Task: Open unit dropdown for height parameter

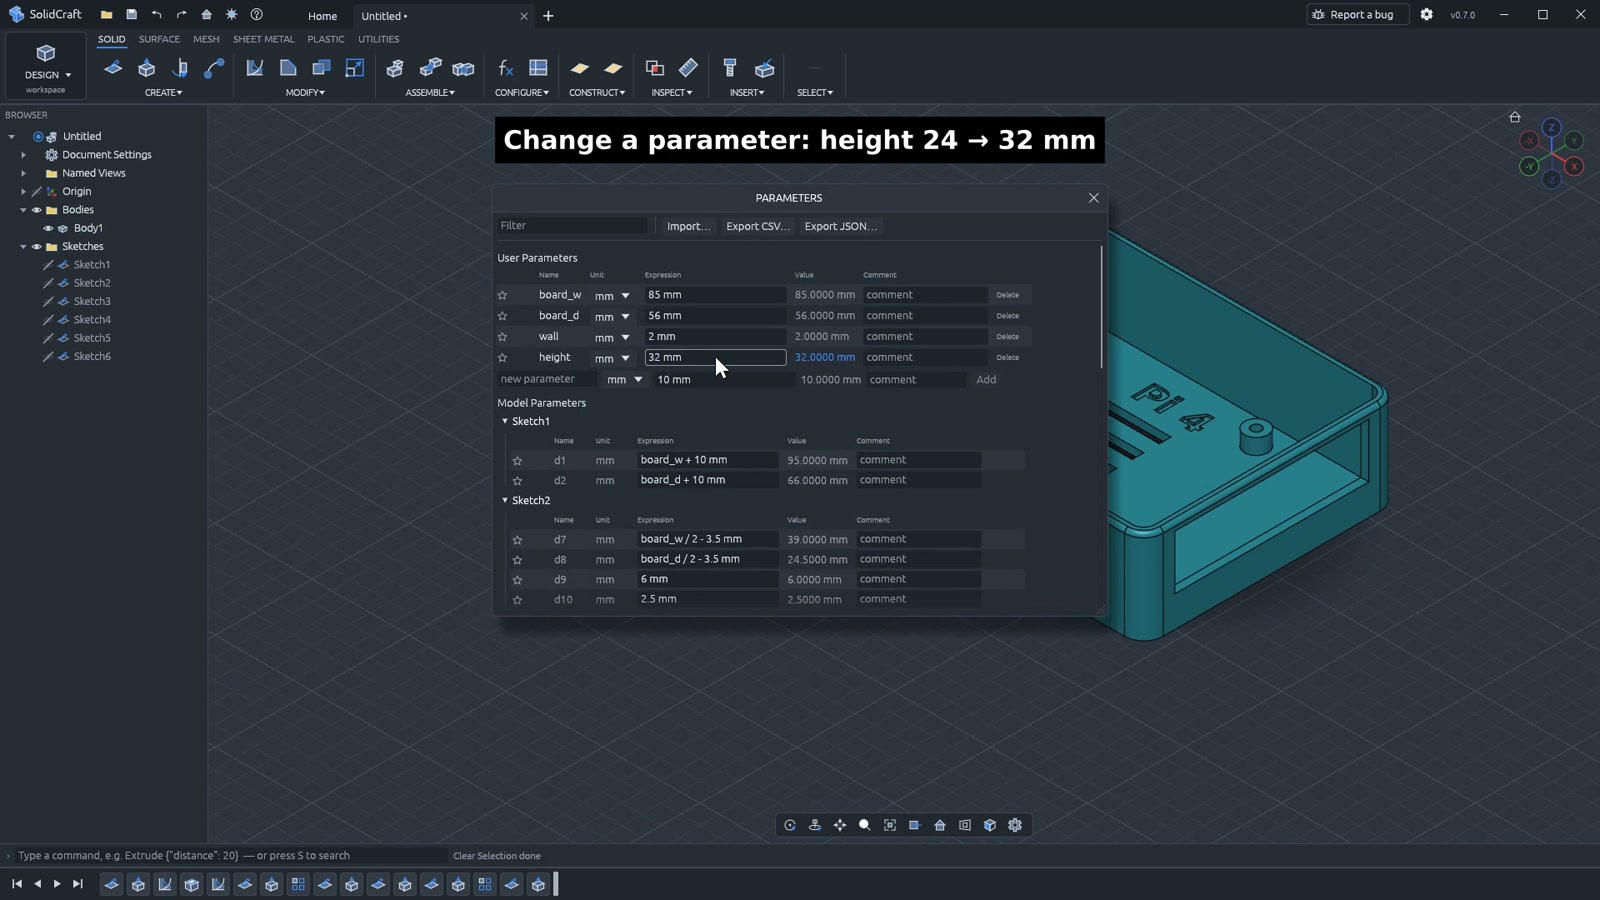Action: [613, 358]
